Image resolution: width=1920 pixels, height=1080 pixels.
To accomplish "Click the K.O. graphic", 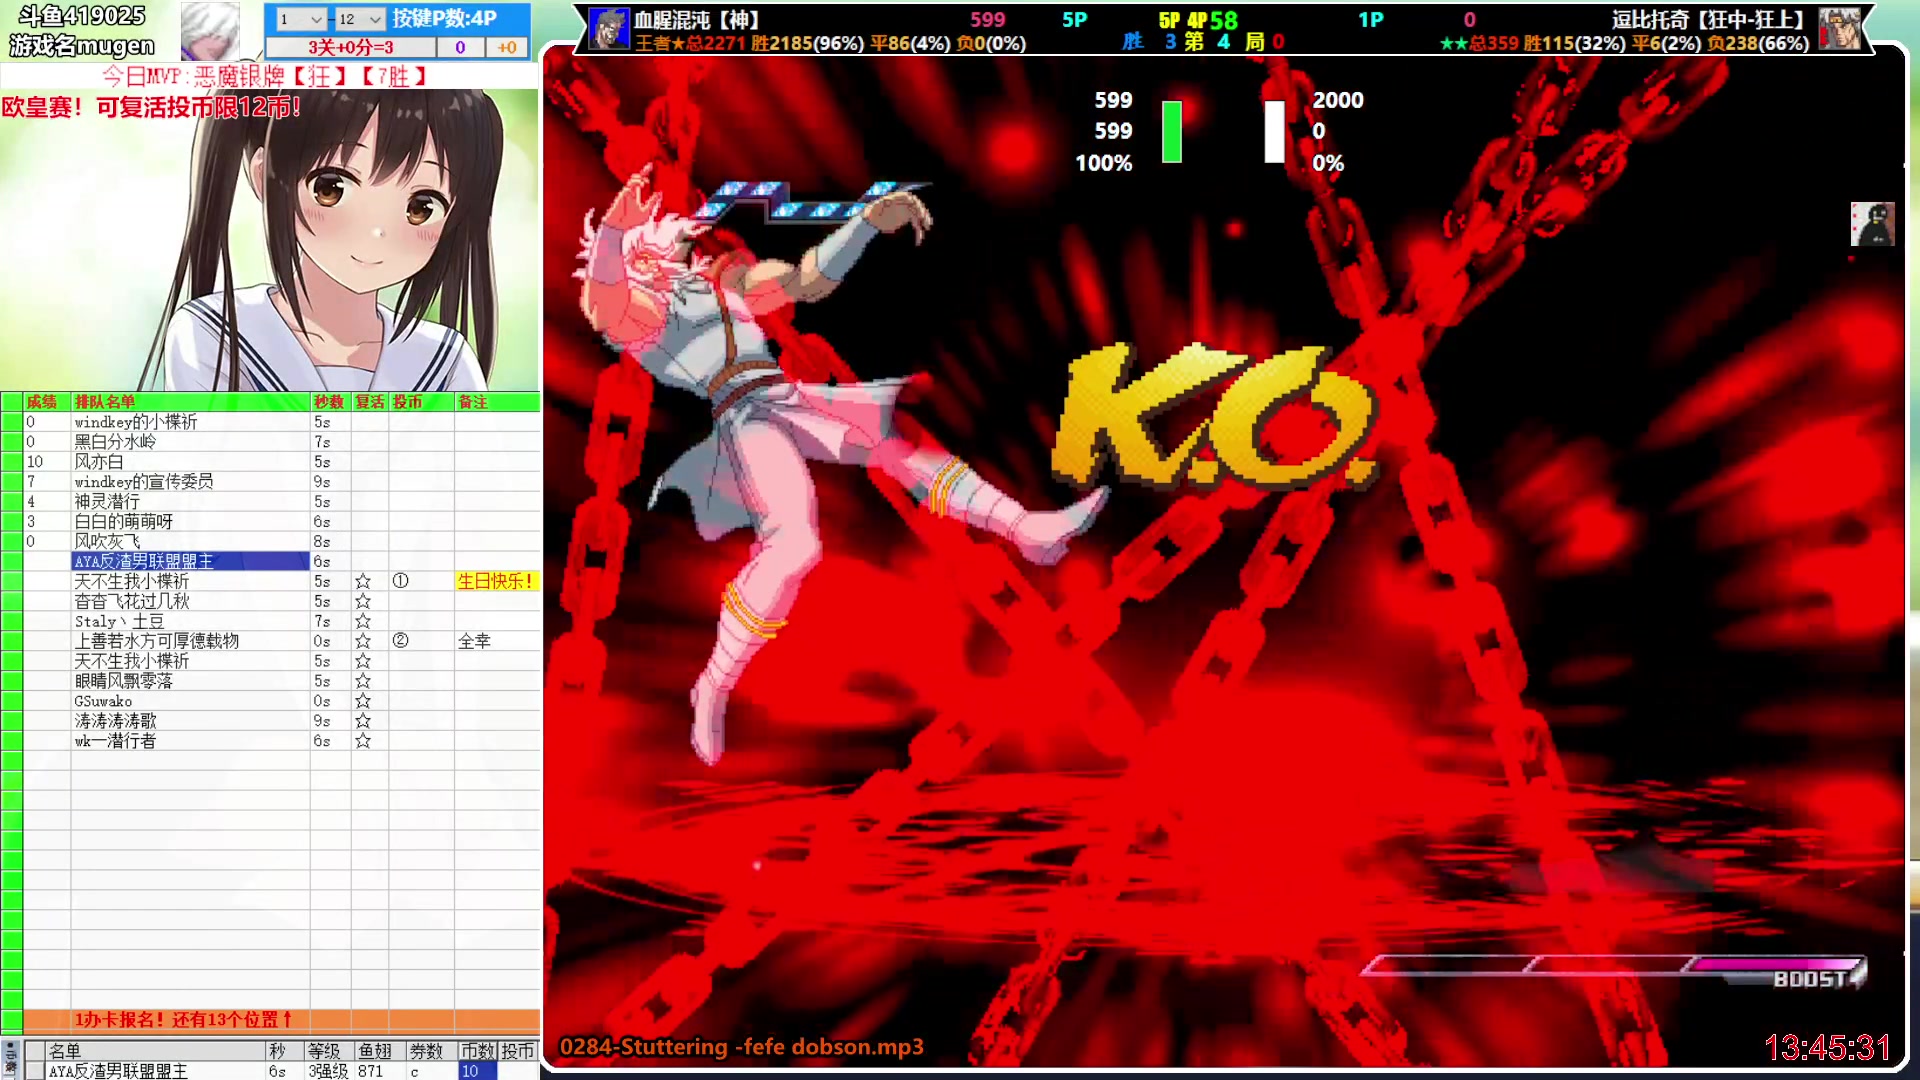I will coord(1215,418).
